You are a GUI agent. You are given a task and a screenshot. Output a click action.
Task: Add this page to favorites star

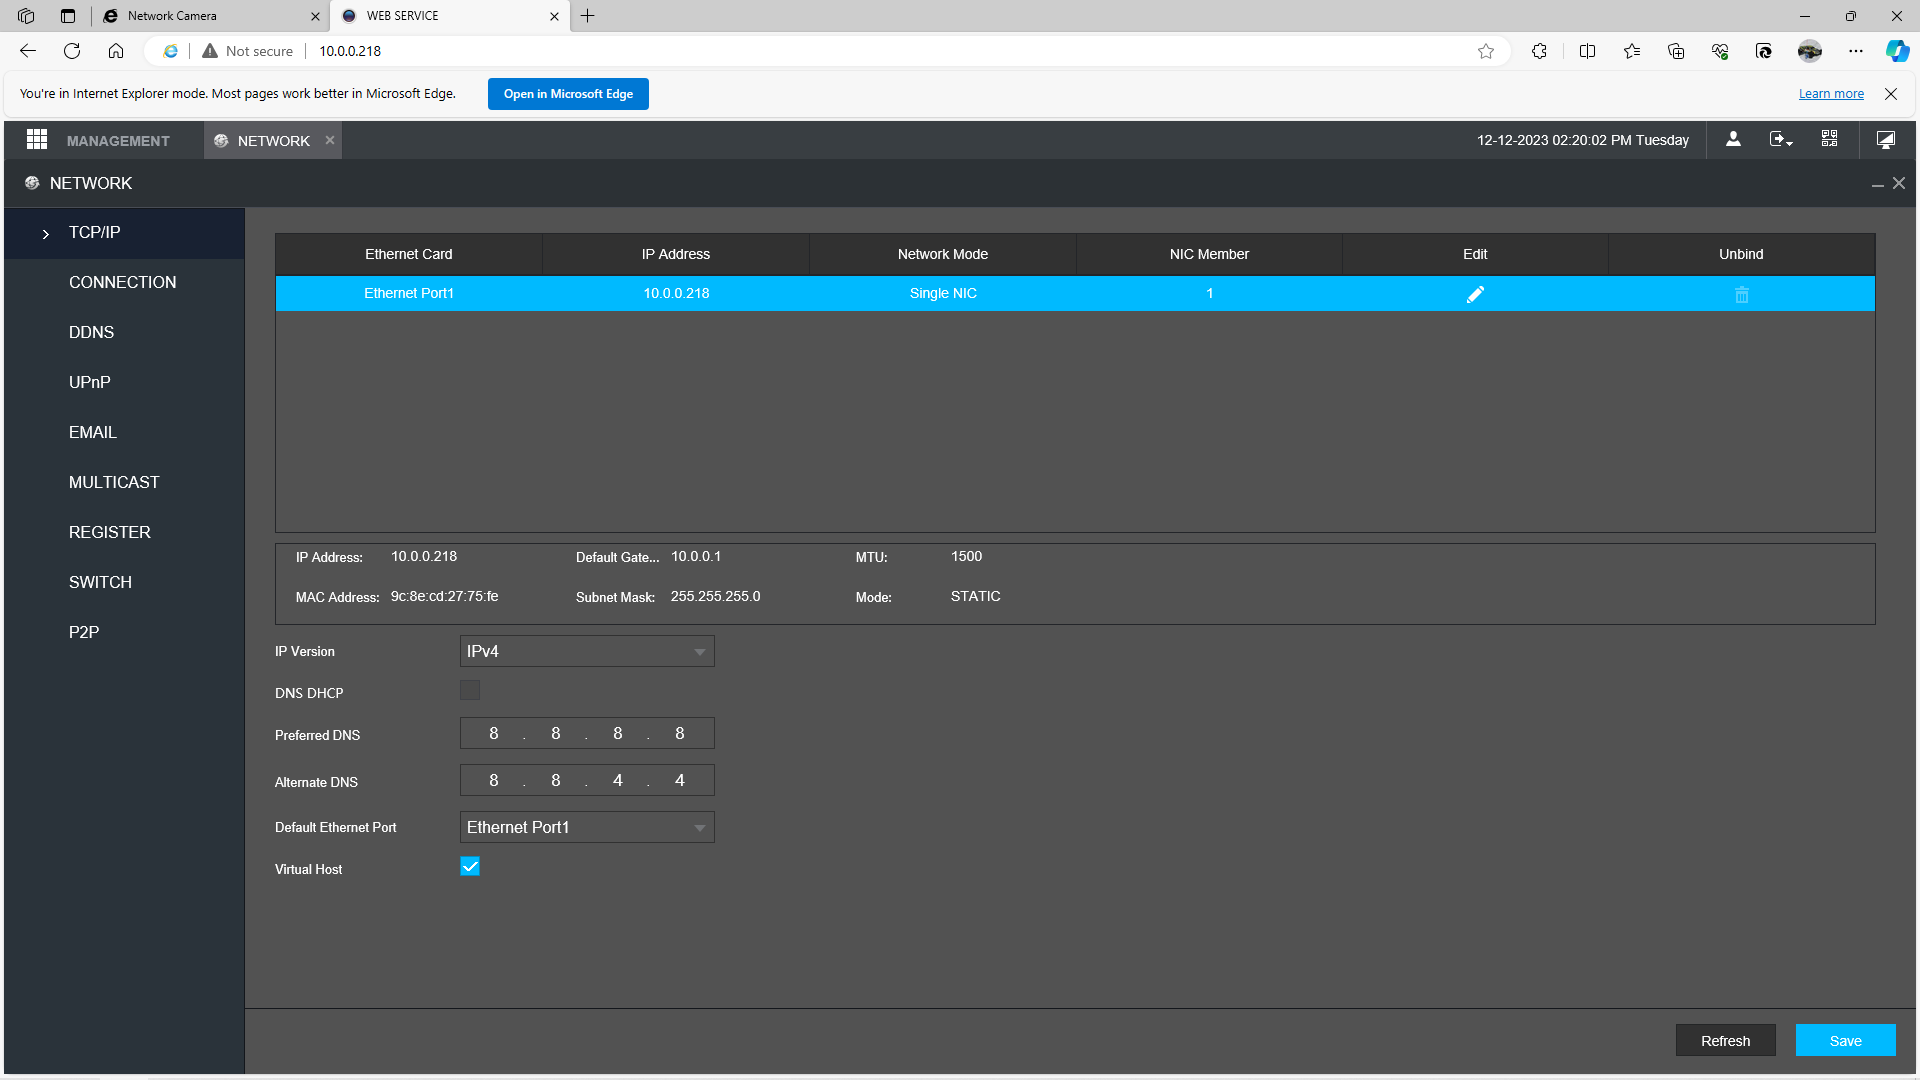1486,51
